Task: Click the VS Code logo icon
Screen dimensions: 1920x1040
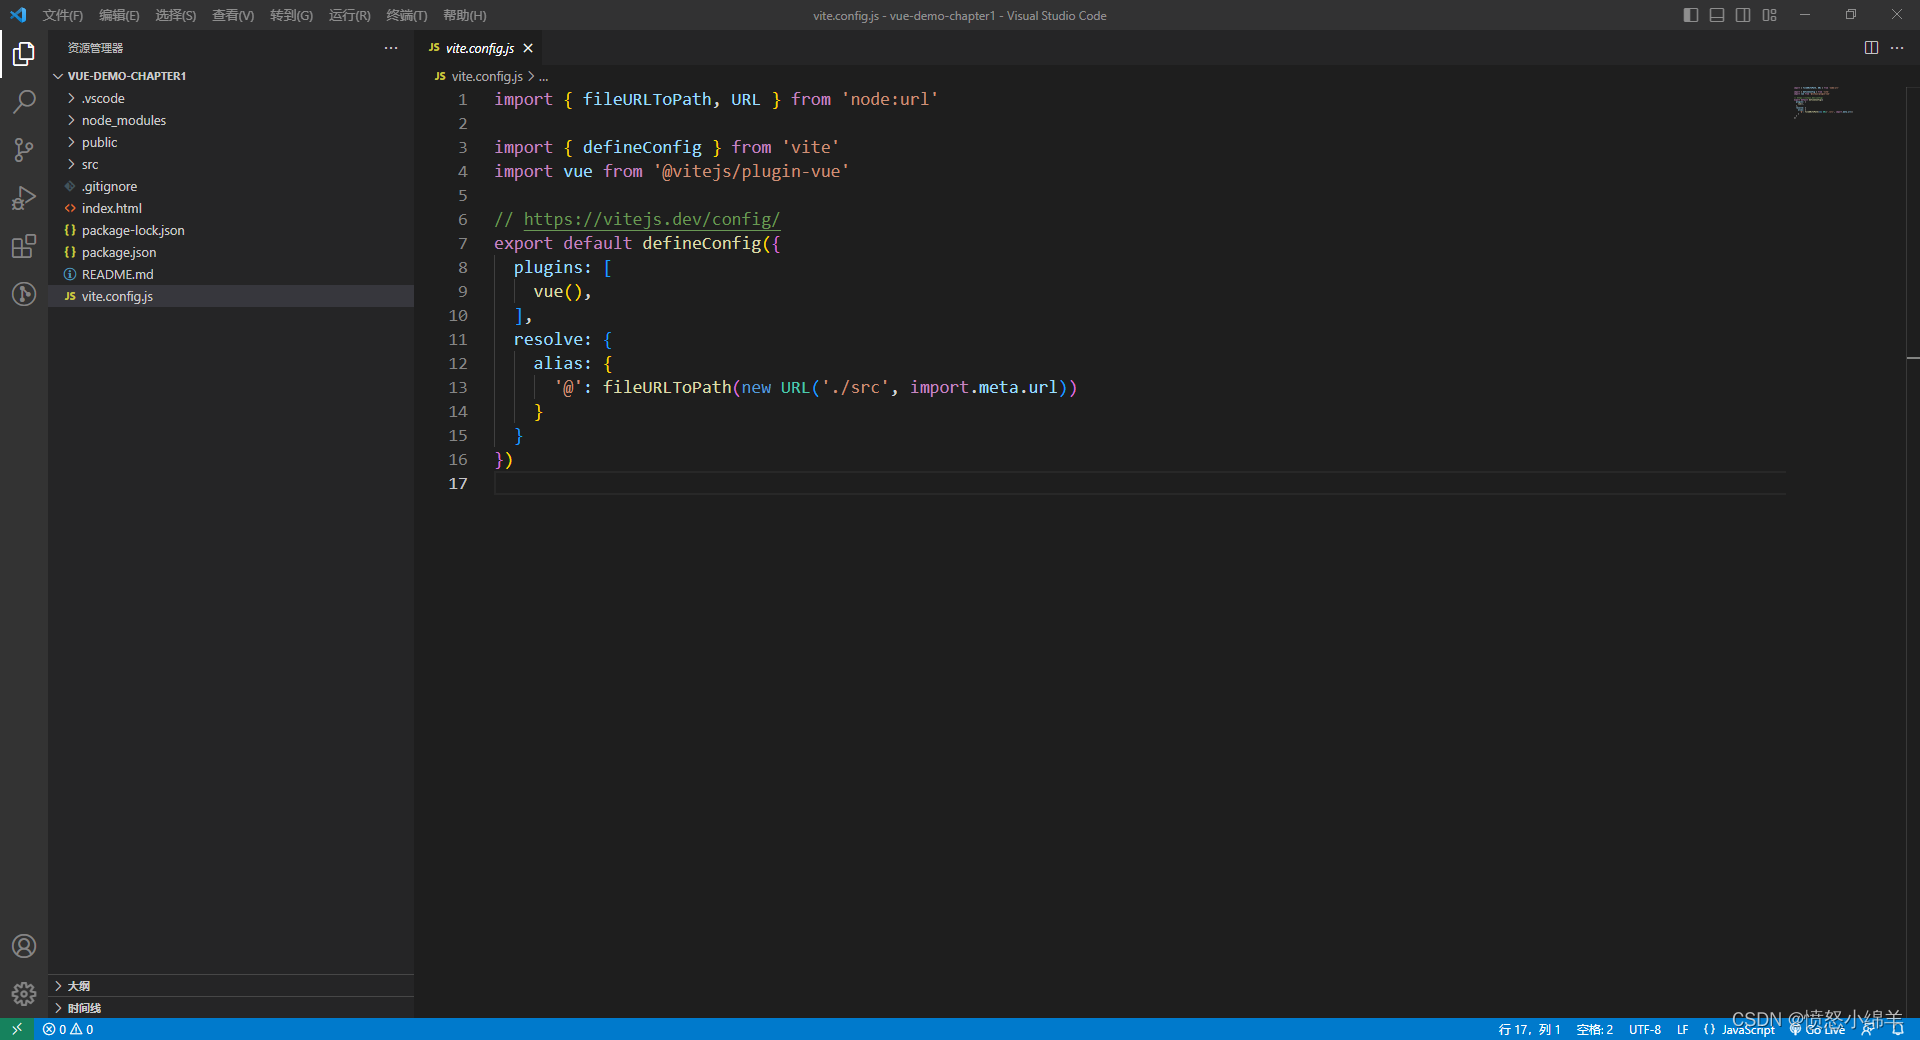Action: [18, 15]
